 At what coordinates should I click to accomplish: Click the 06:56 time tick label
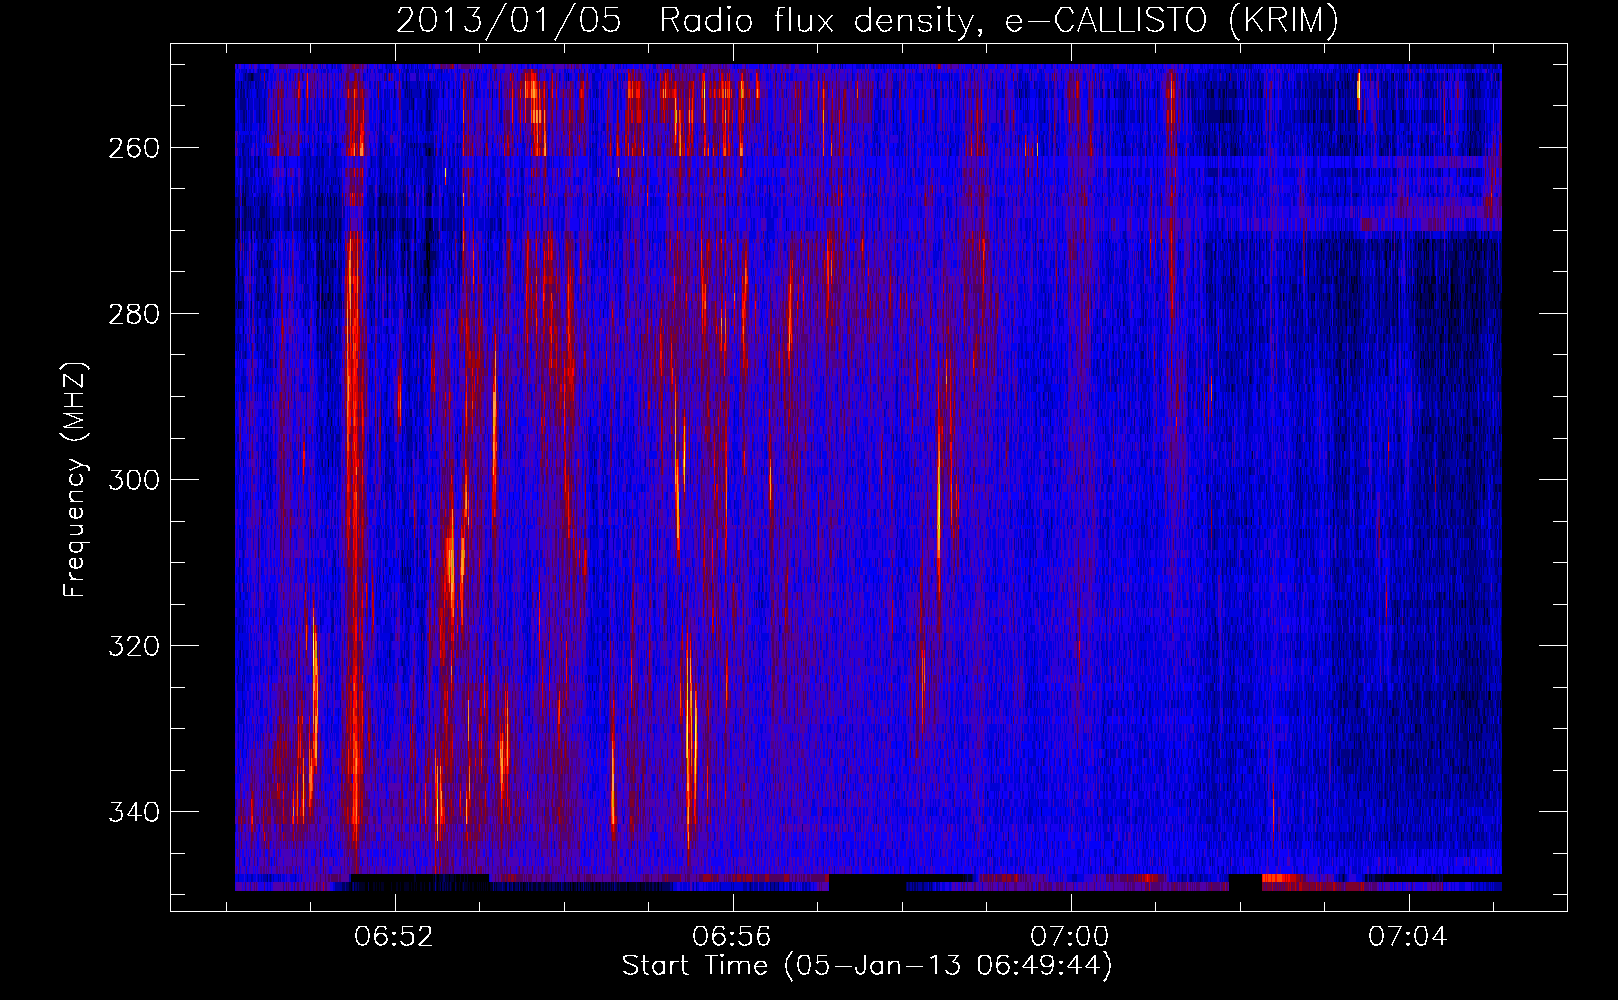point(733,937)
